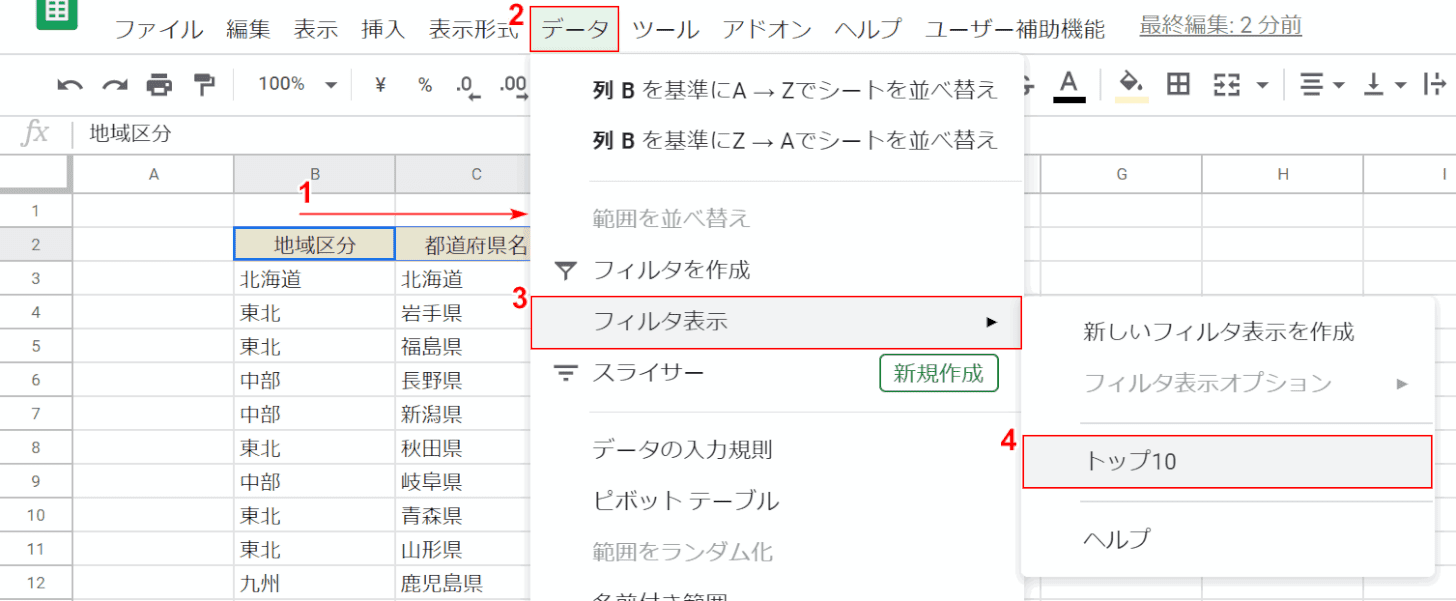Click cell containing 福島県

click(x=463, y=347)
